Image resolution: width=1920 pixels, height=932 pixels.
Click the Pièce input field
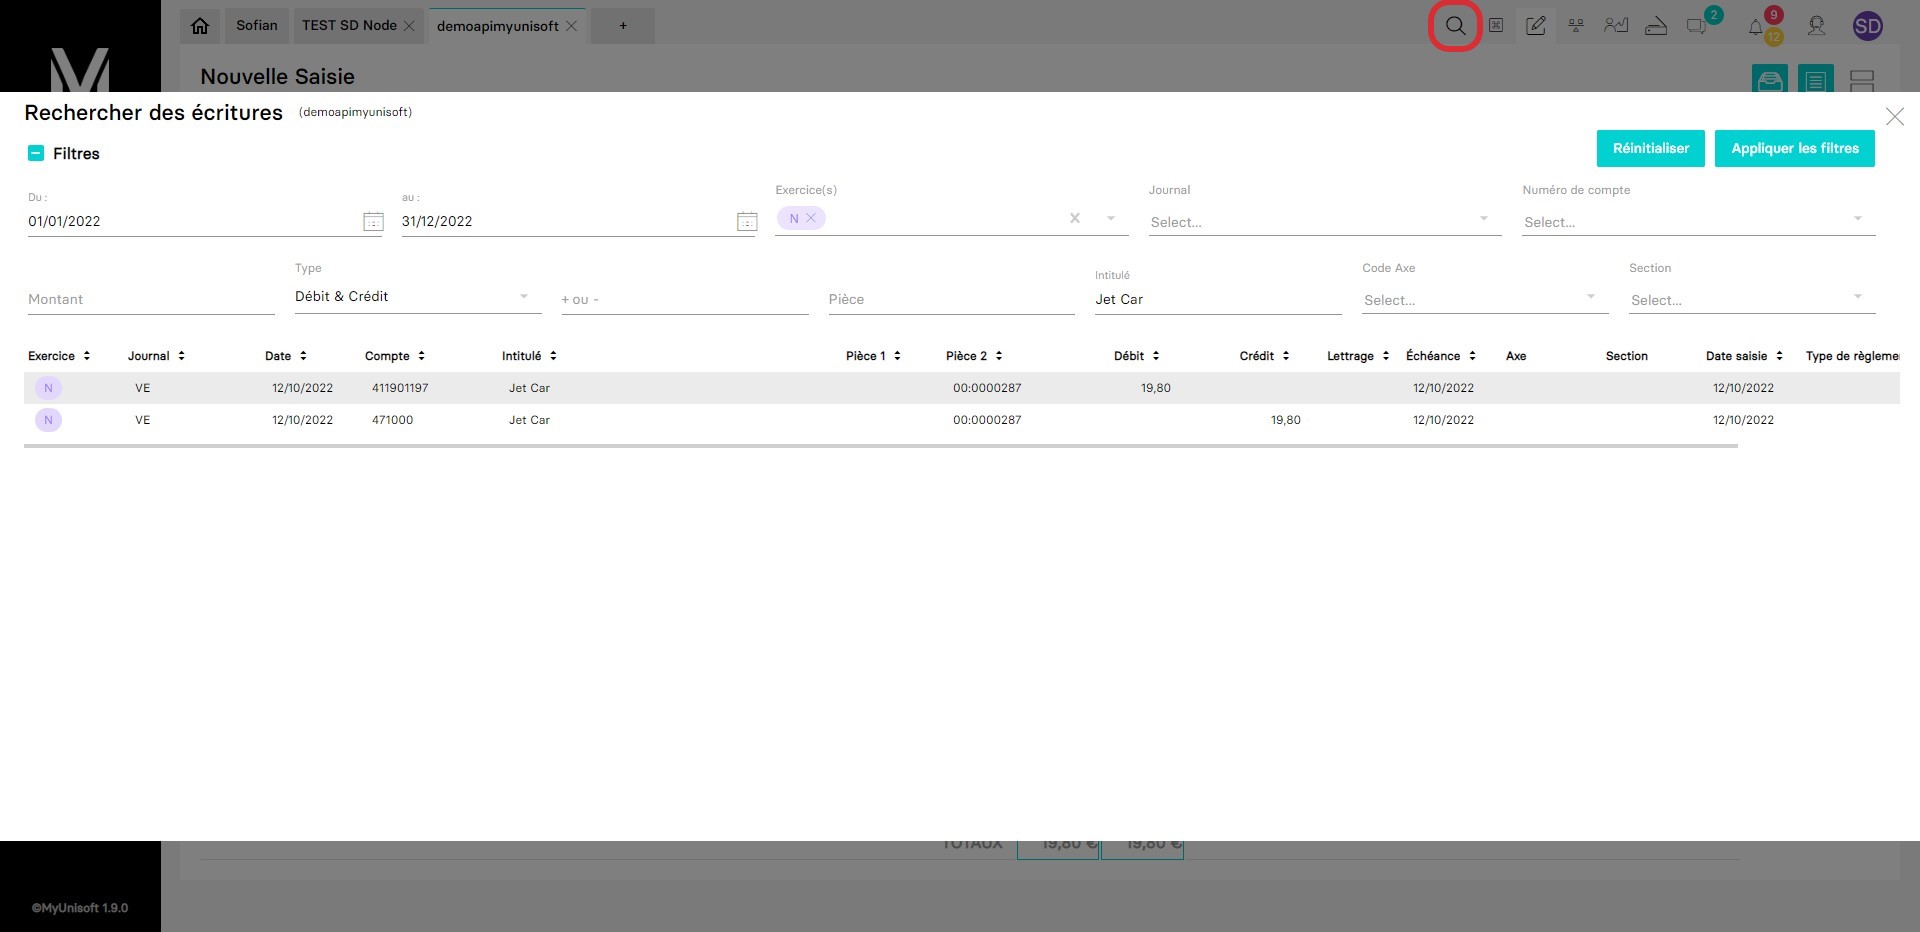pyautogui.click(x=951, y=300)
